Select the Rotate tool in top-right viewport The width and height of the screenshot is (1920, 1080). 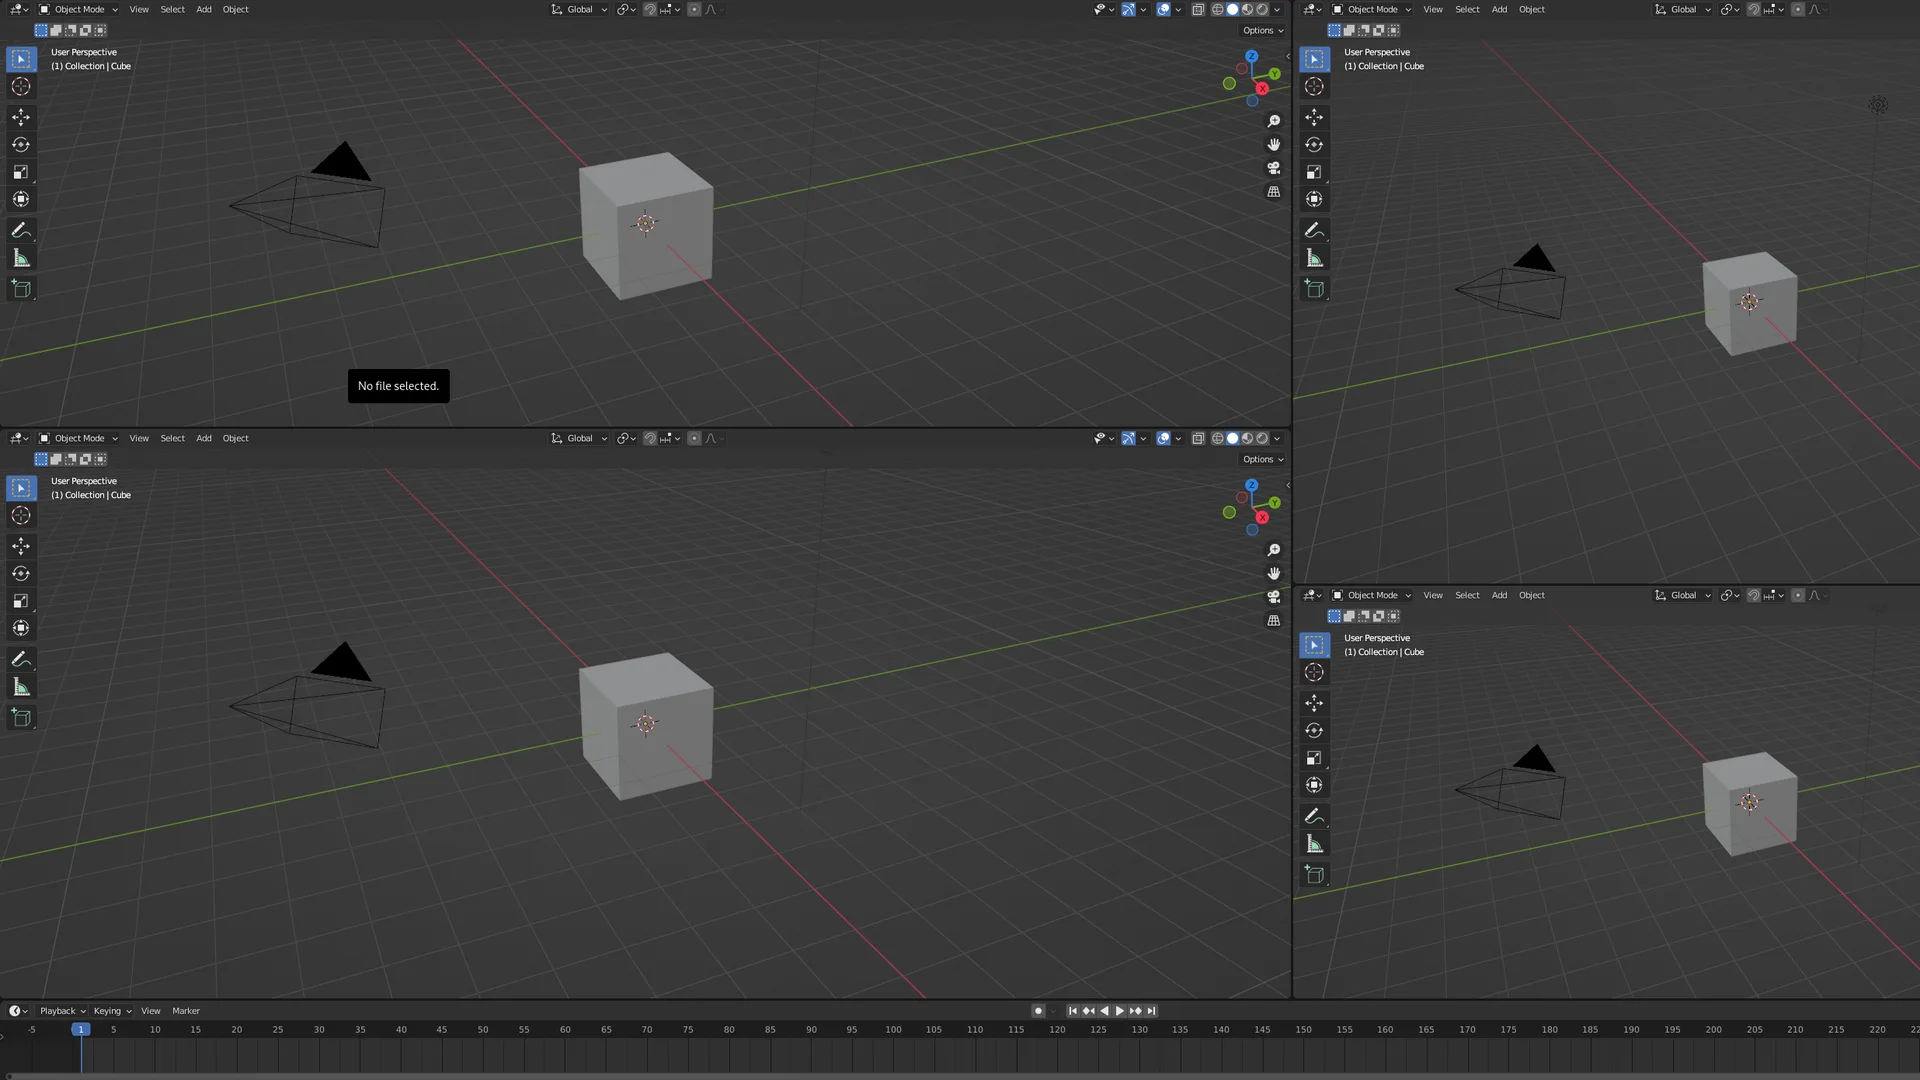[1314, 145]
